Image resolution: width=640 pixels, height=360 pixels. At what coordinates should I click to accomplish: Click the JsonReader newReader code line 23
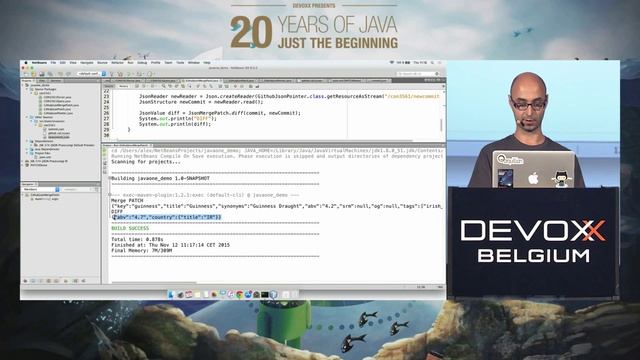click(x=289, y=96)
